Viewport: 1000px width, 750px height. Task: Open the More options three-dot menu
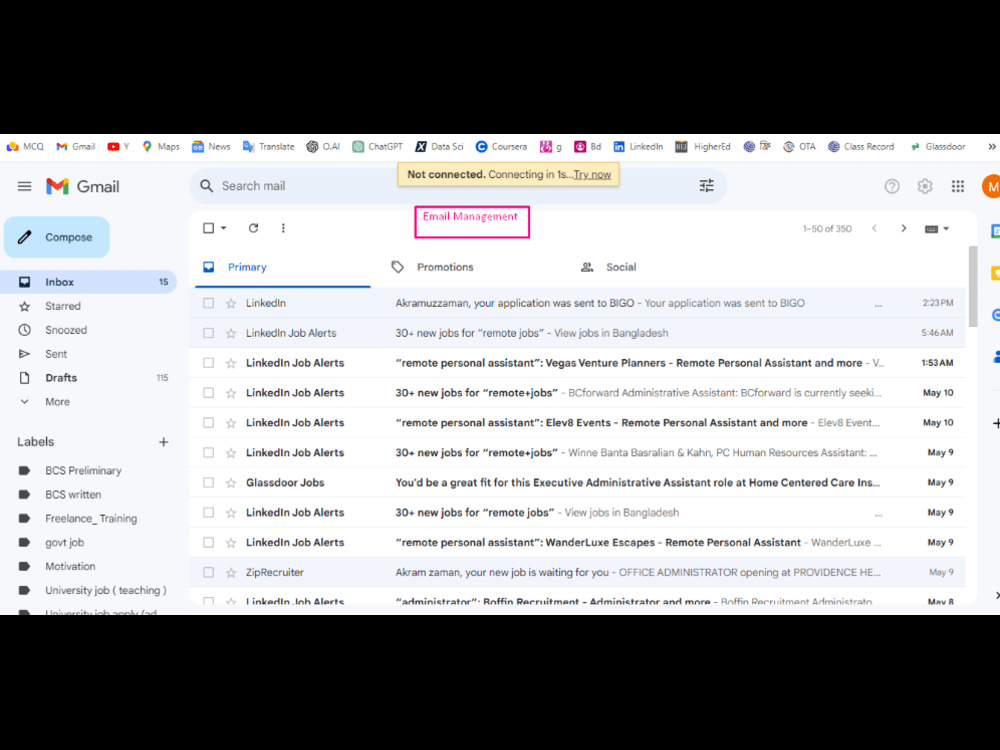coord(283,228)
